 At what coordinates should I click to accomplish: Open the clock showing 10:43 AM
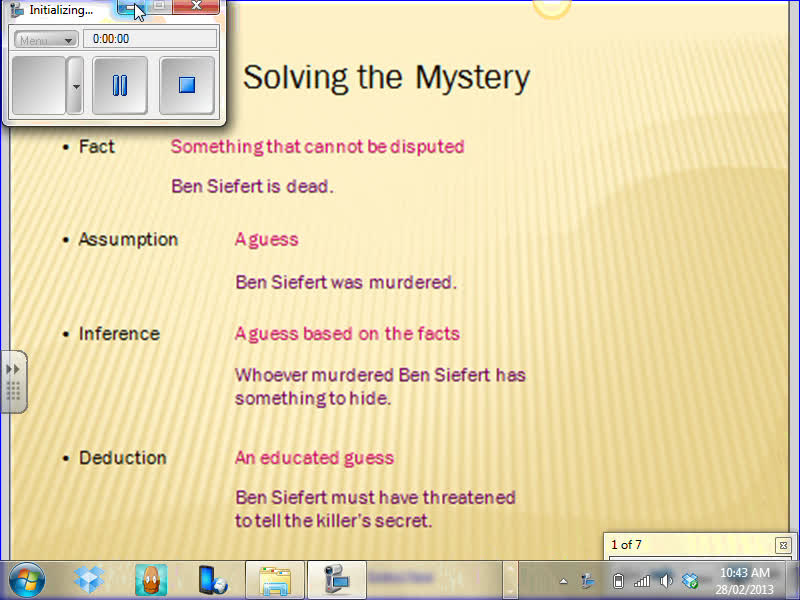[744, 581]
